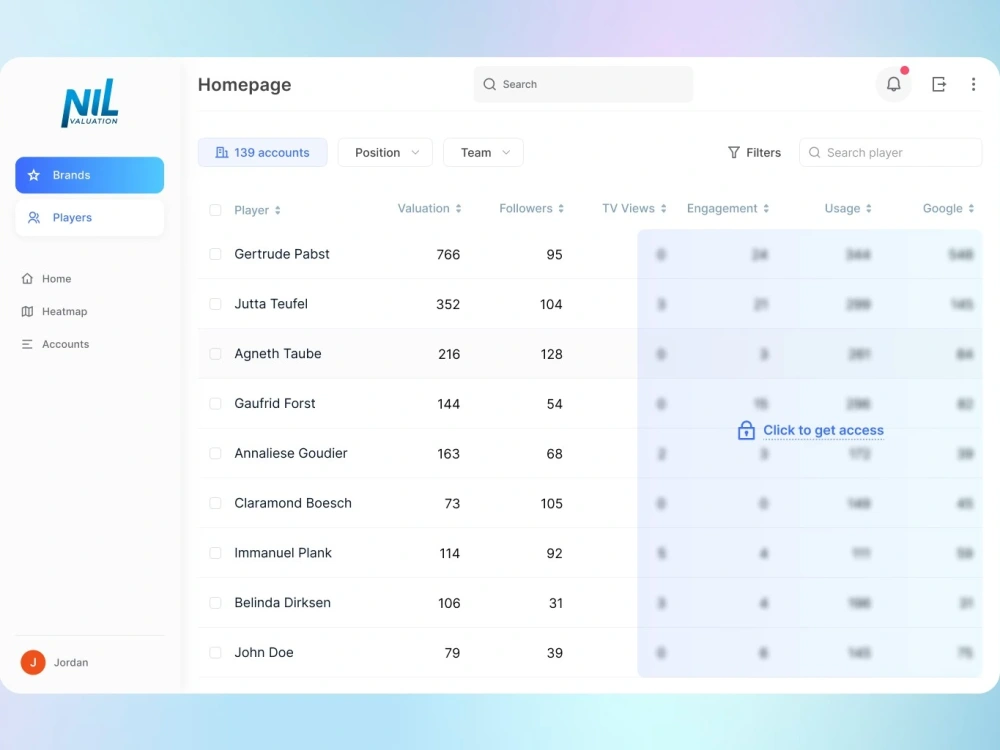1000x750 pixels.
Task: Check the Jutta Teufel row checkbox
Action: coord(216,304)
